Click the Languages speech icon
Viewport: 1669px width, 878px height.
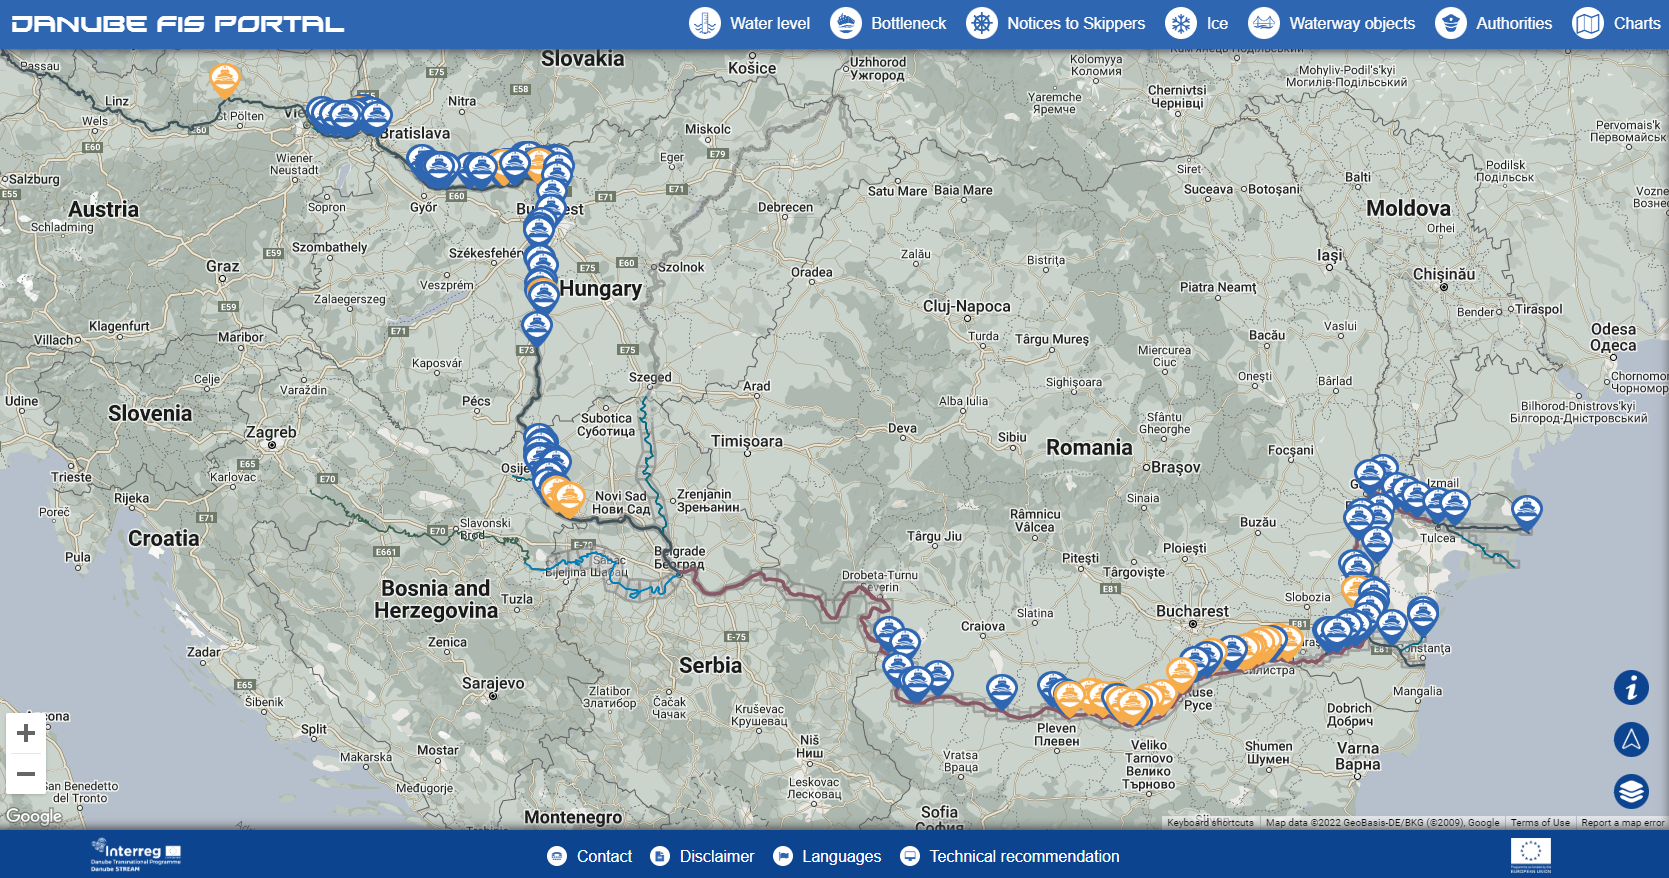[x=783, y=856]
